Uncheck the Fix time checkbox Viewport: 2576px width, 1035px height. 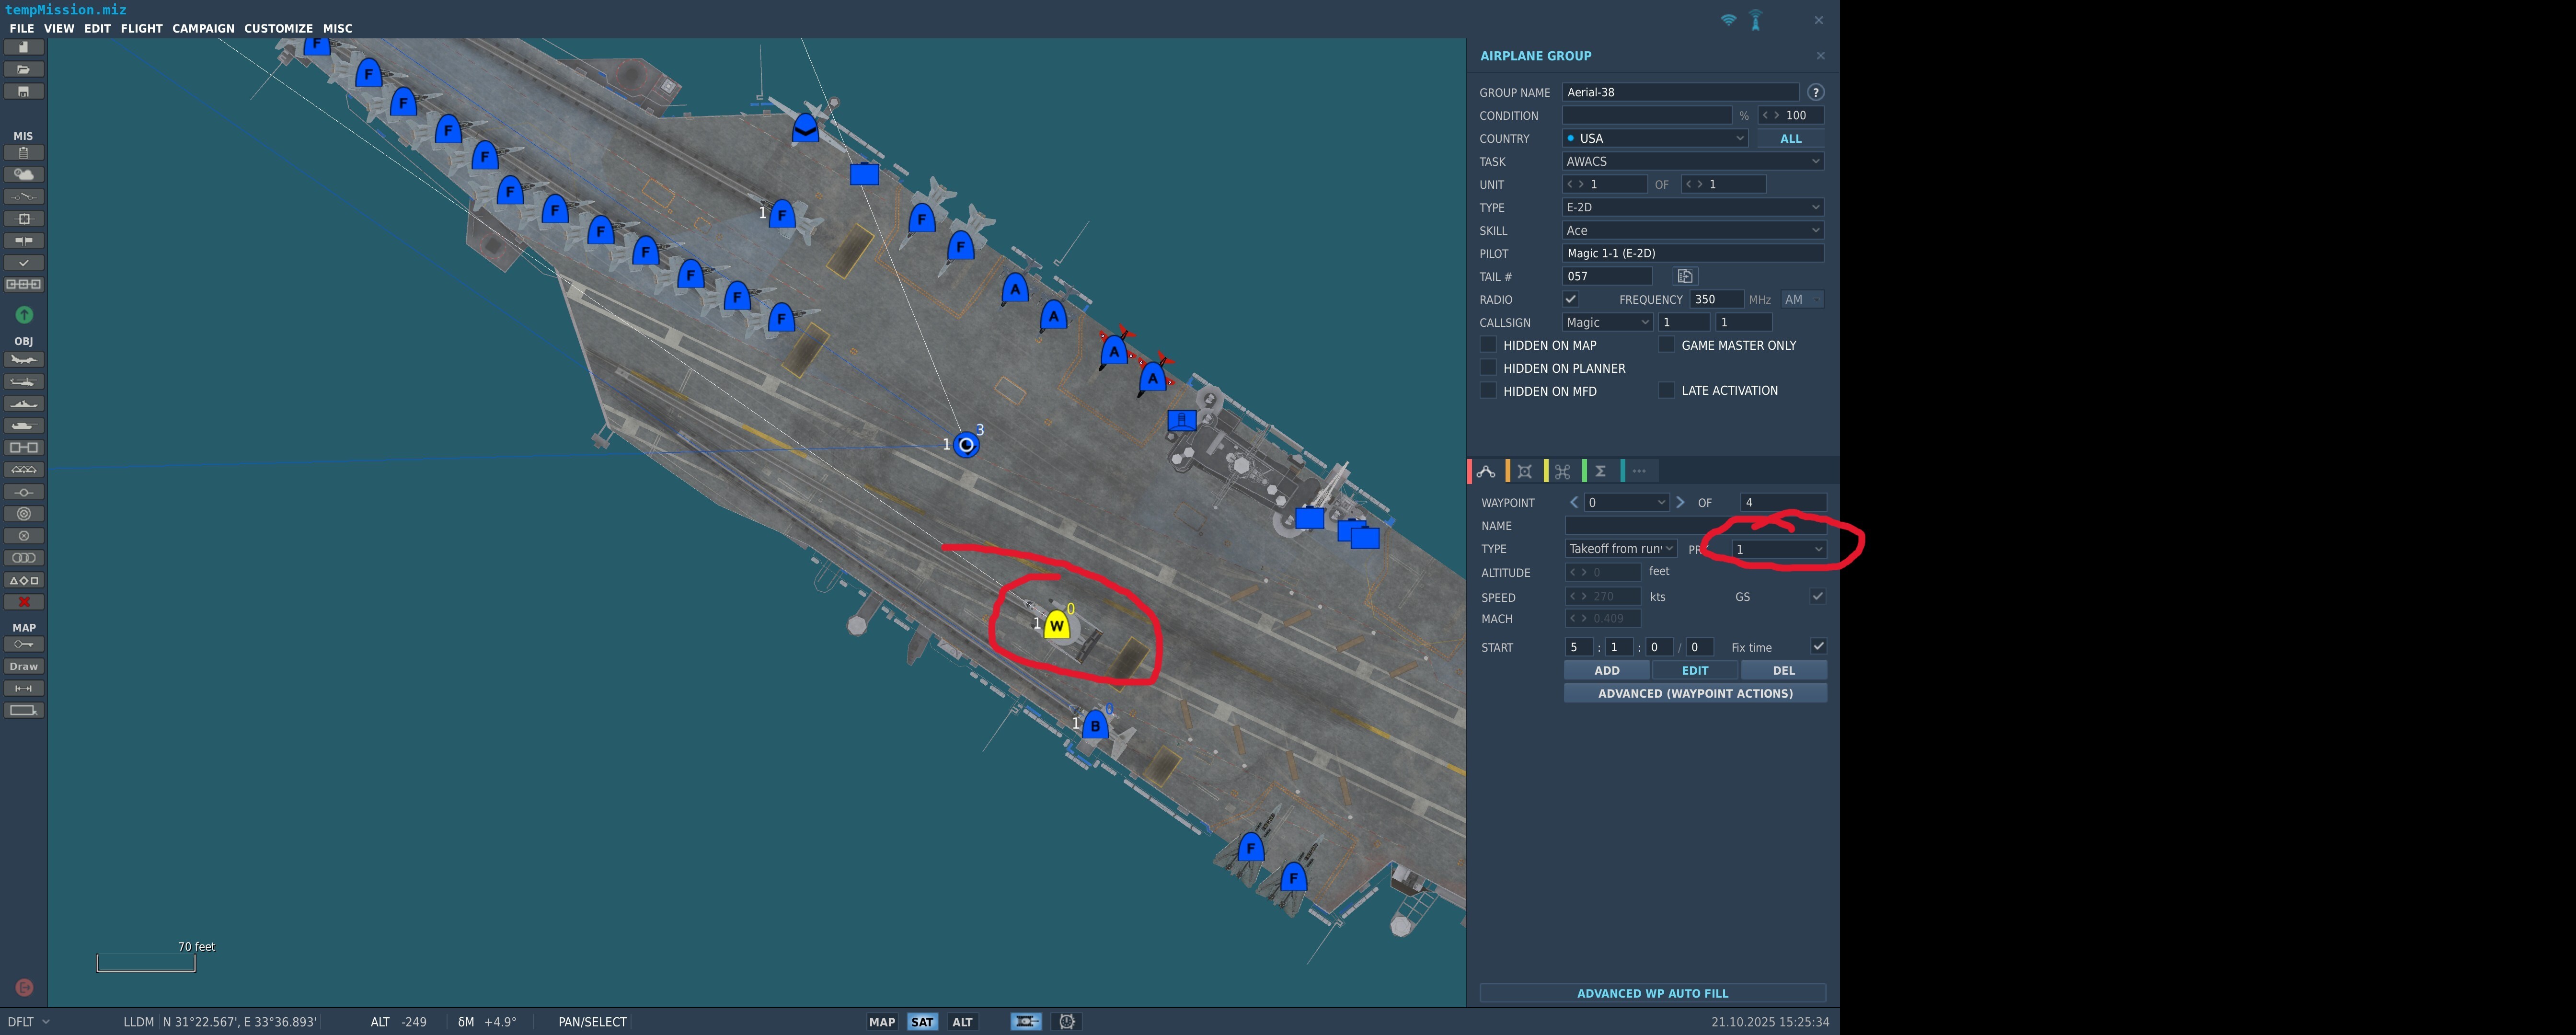tap(1817, 647)
